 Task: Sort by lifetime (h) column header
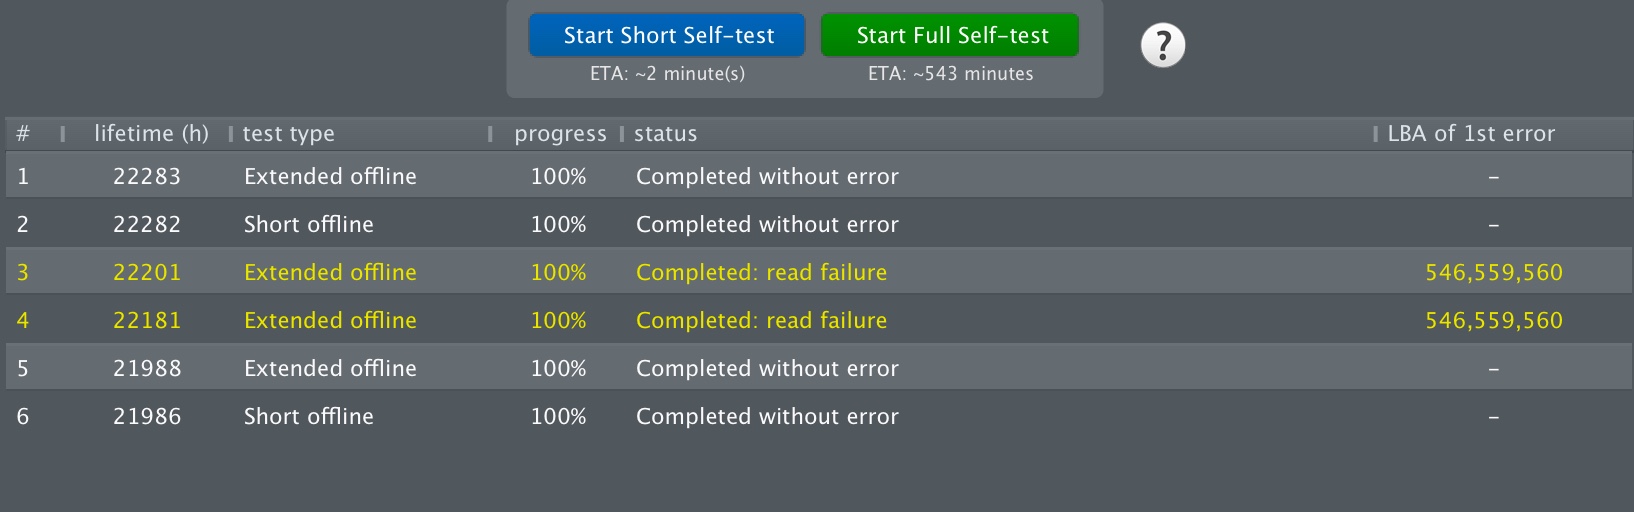(151, 133)
